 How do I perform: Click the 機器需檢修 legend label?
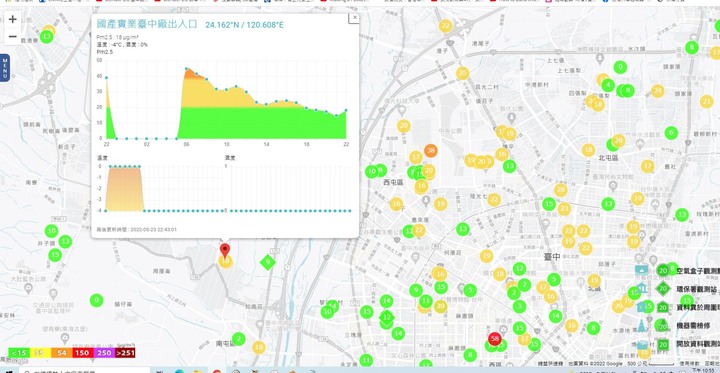click(x=693, y=326)
